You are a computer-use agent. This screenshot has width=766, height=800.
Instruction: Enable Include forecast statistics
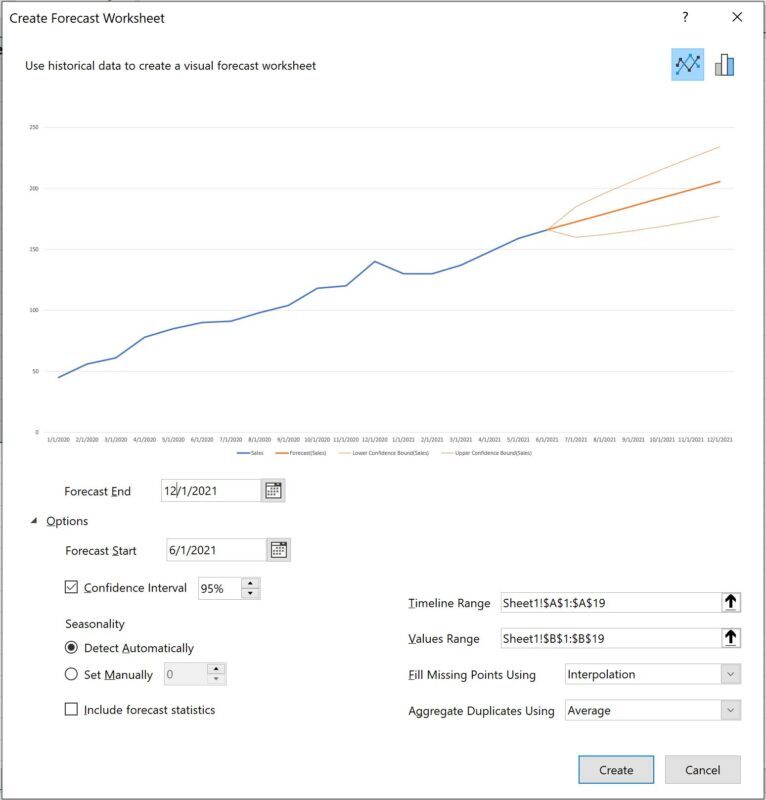point(71,709)
